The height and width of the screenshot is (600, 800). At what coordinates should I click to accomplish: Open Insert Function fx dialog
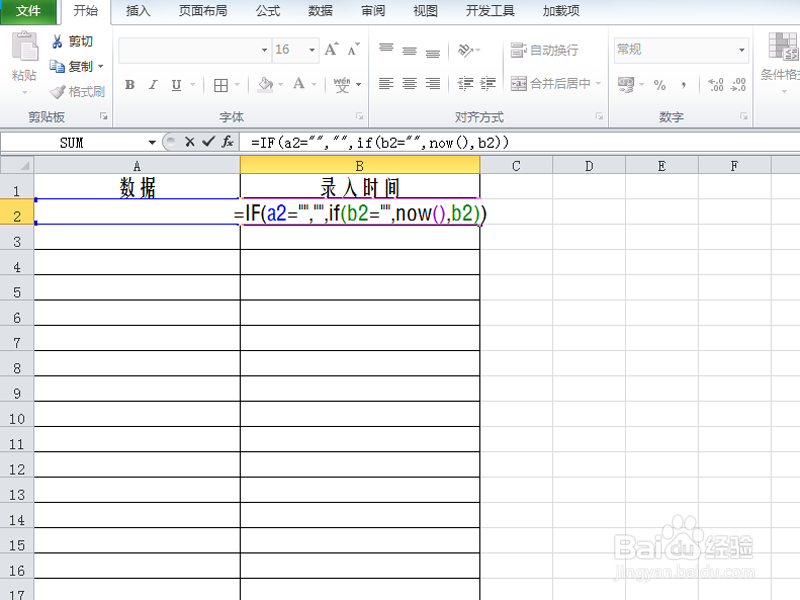pyautogui.click(x=227, y=142)
